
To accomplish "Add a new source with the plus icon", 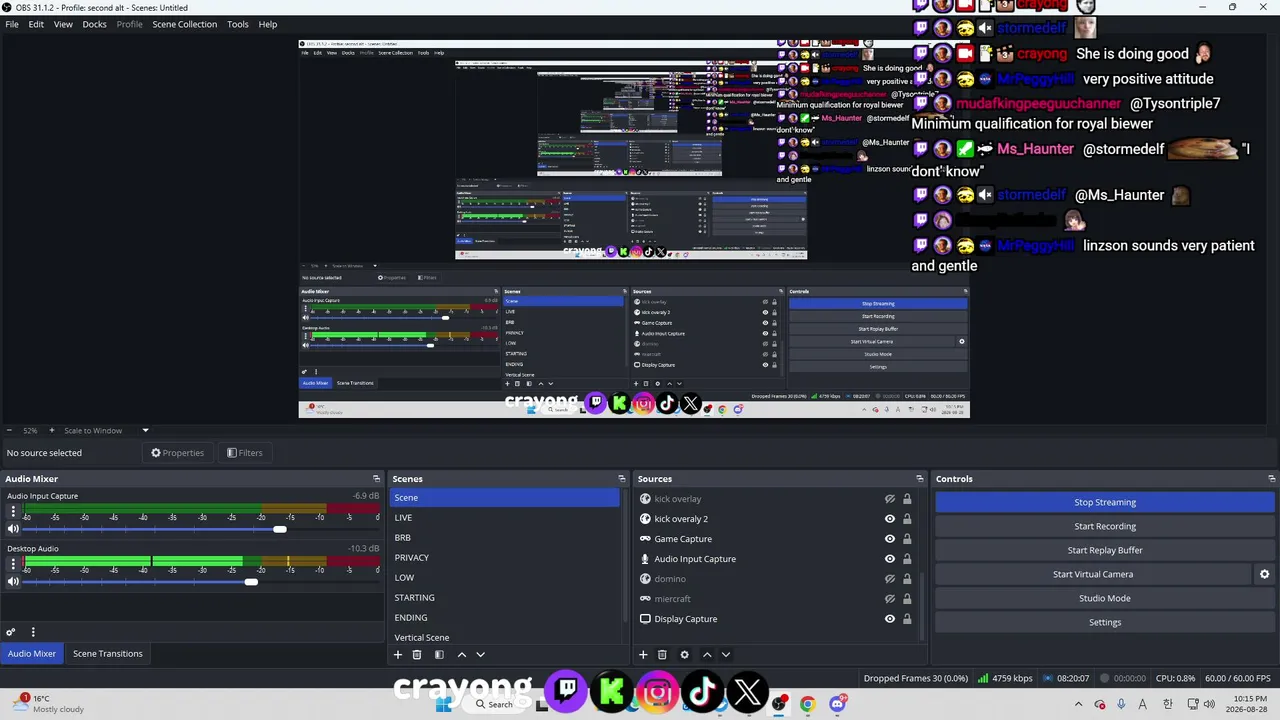I will point(643,655).
